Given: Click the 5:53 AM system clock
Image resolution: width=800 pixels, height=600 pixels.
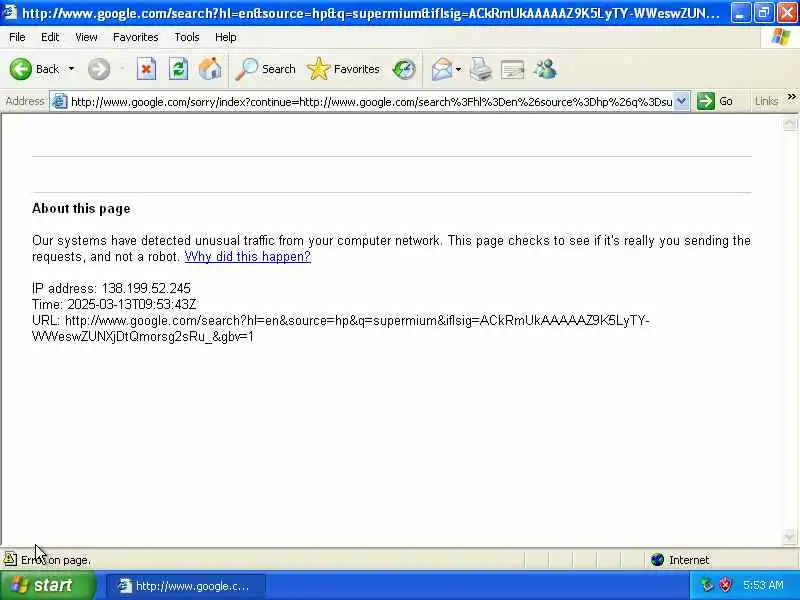Looking at the screenshot, I should (x=763, y=585).
